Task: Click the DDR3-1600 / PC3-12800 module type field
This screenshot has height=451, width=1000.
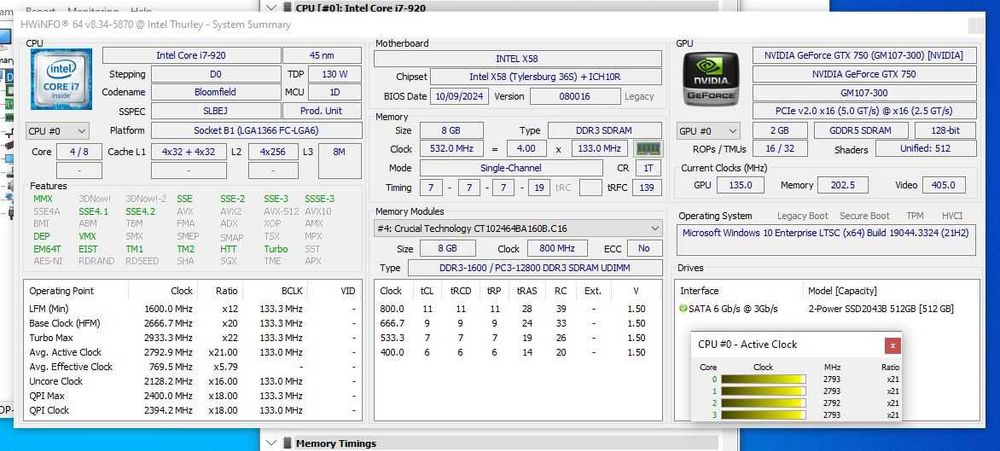Action: [534, 268]
